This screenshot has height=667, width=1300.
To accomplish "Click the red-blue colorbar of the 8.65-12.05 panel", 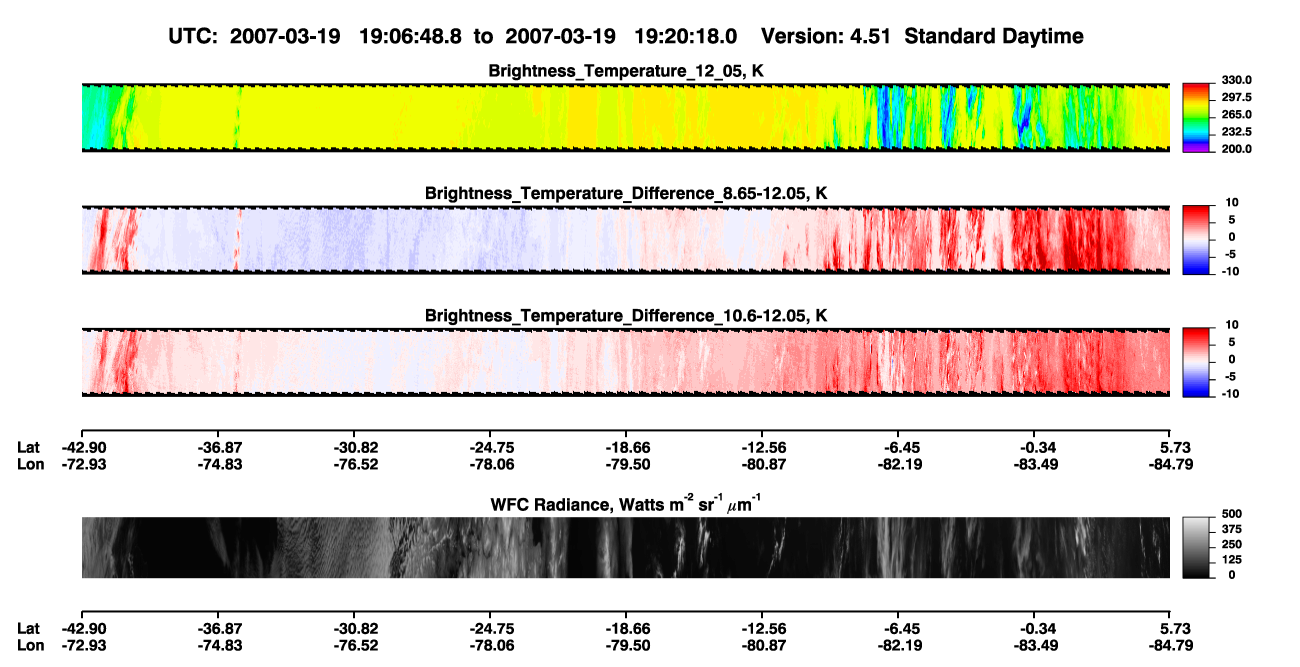I will [1197, 240].
